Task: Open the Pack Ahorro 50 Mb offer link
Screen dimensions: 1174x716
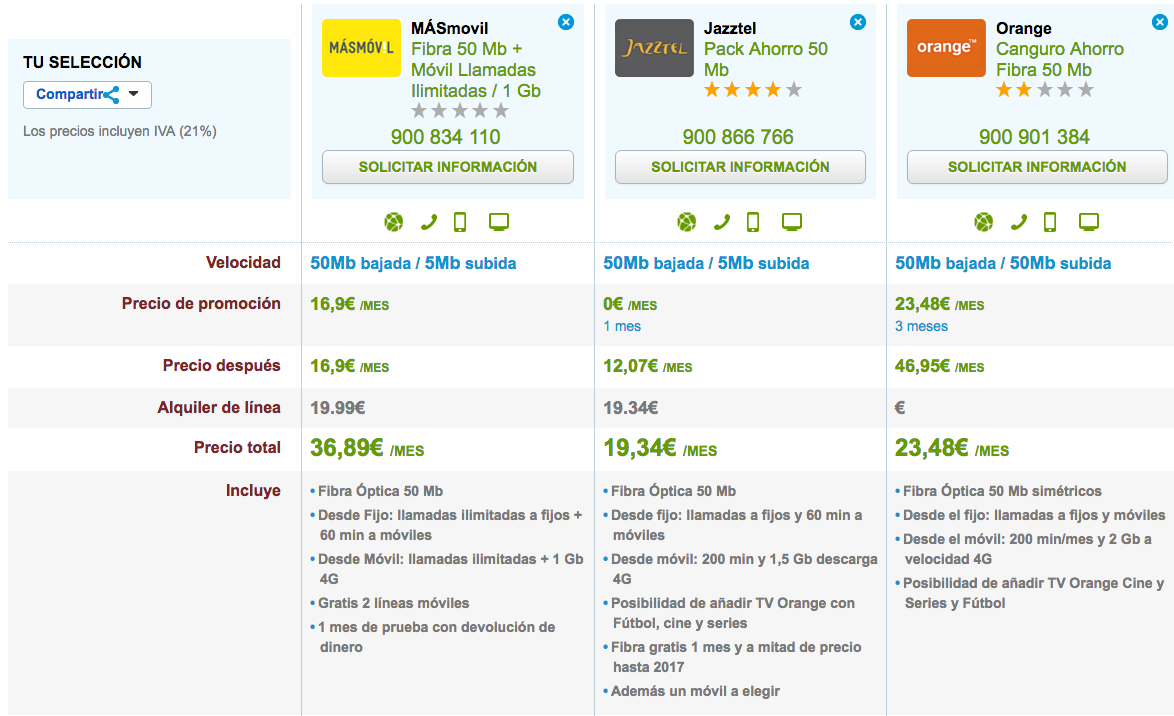Action: (x=765, y=59)
